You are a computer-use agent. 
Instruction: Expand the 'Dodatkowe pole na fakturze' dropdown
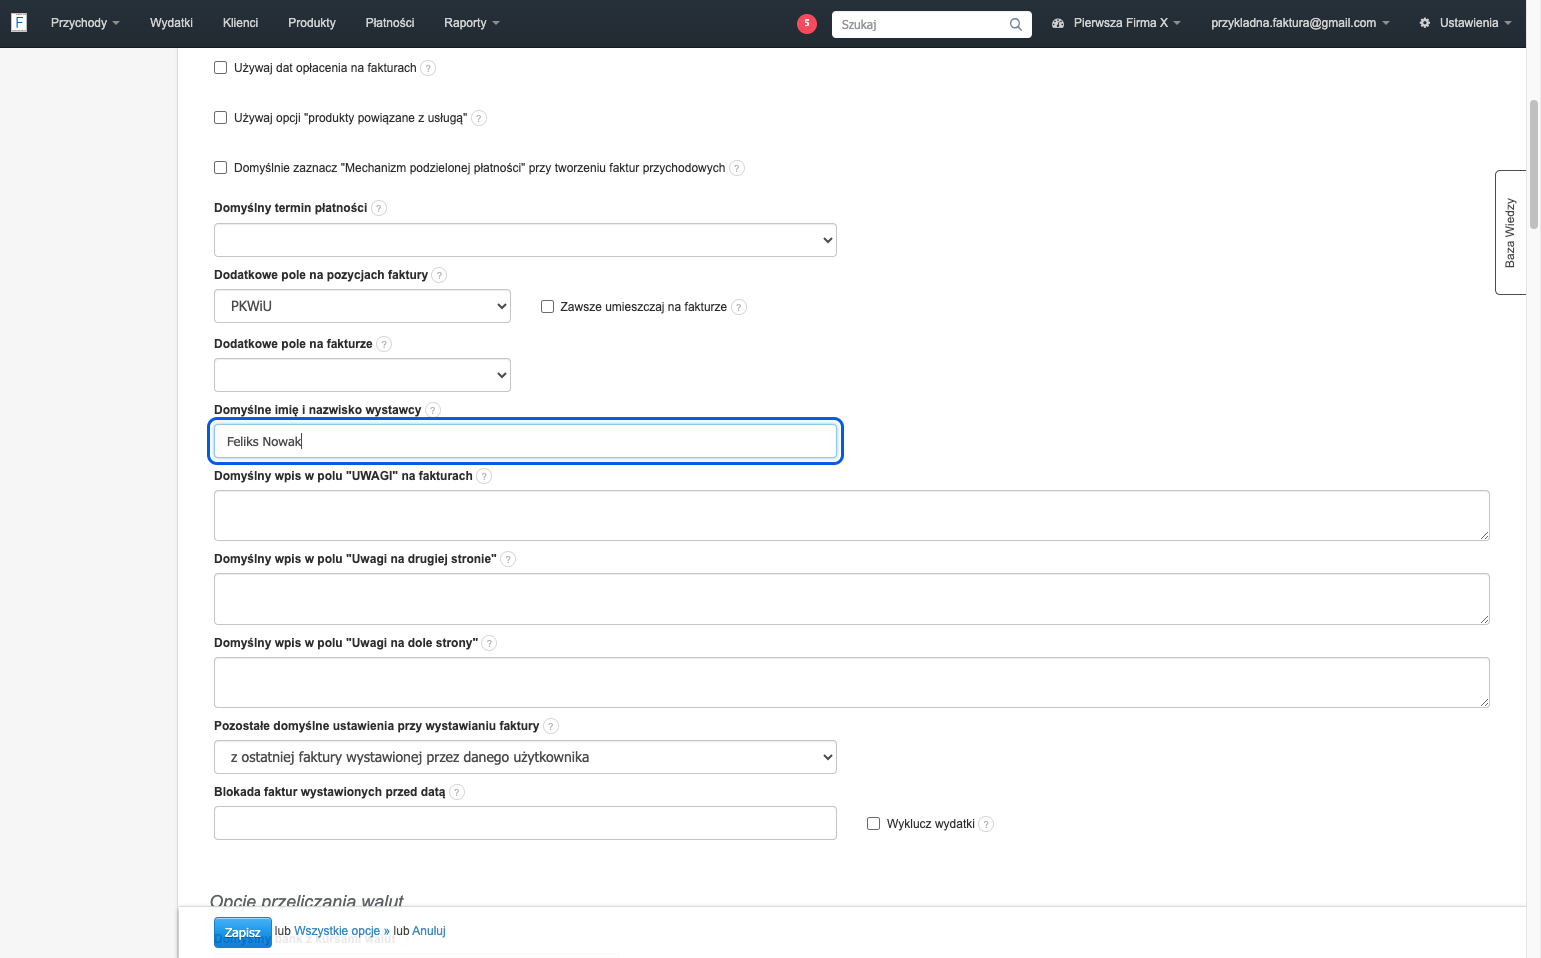tap(362, 375)
